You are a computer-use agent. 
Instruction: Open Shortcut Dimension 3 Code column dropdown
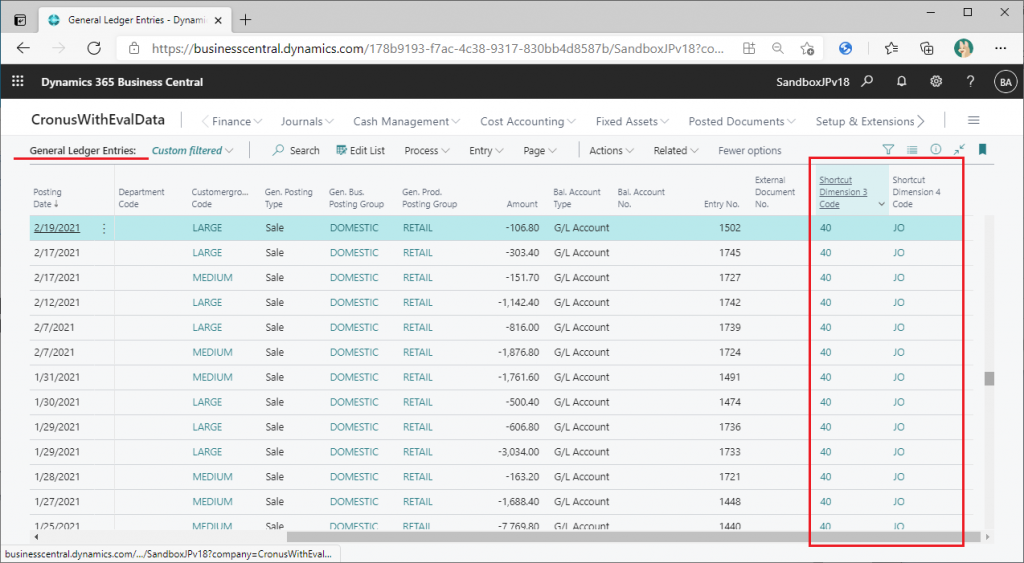(x=882, y=204)
